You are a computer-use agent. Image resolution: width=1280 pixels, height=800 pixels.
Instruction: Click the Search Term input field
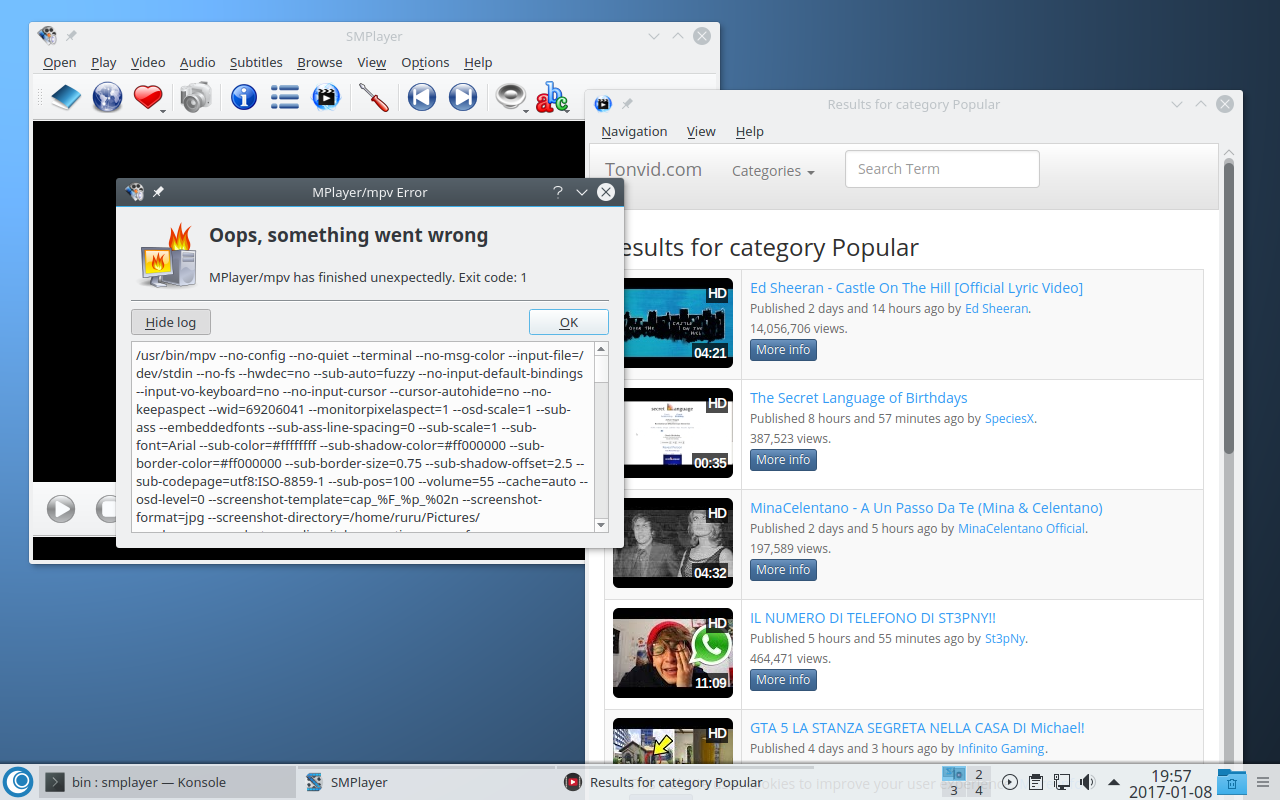coord(942,169)
